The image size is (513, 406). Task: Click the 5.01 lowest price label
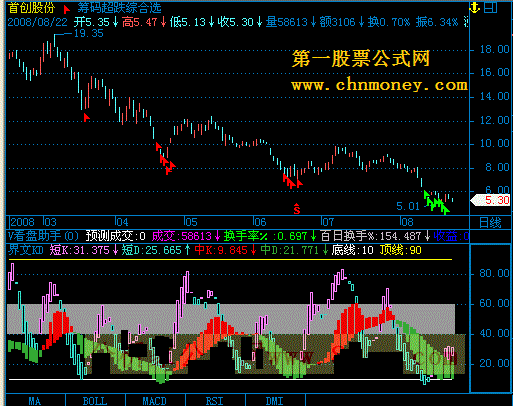pyautogui.click(x=408, y=206)
